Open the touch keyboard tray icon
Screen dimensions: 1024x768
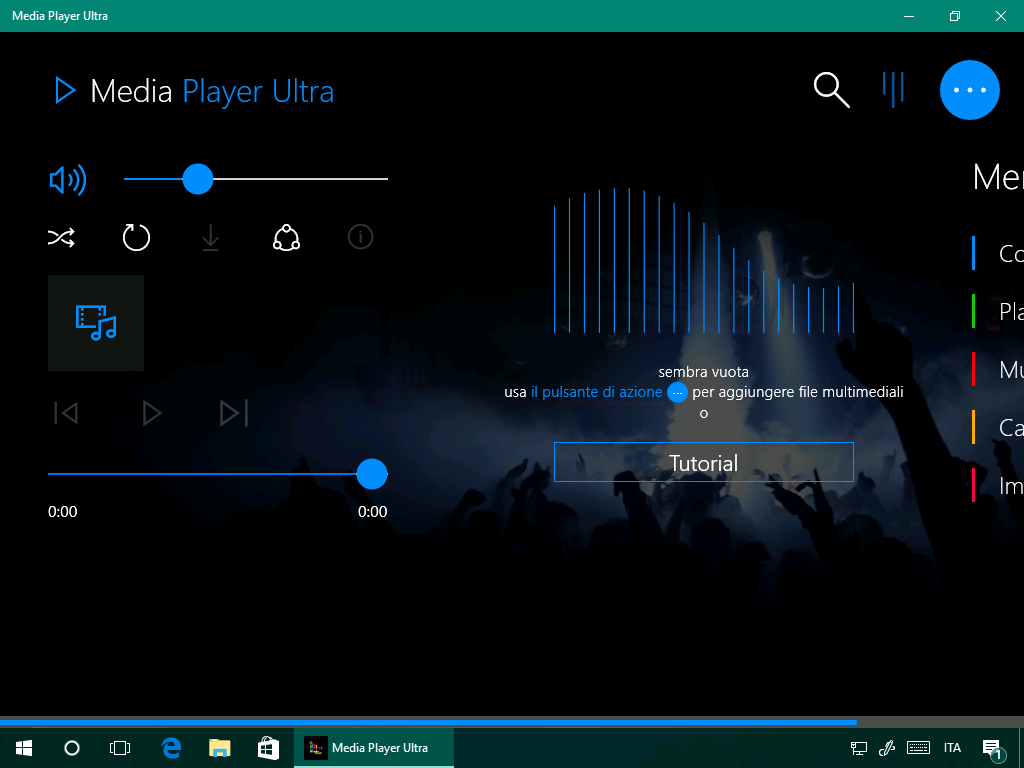click(x=918, y=748)
